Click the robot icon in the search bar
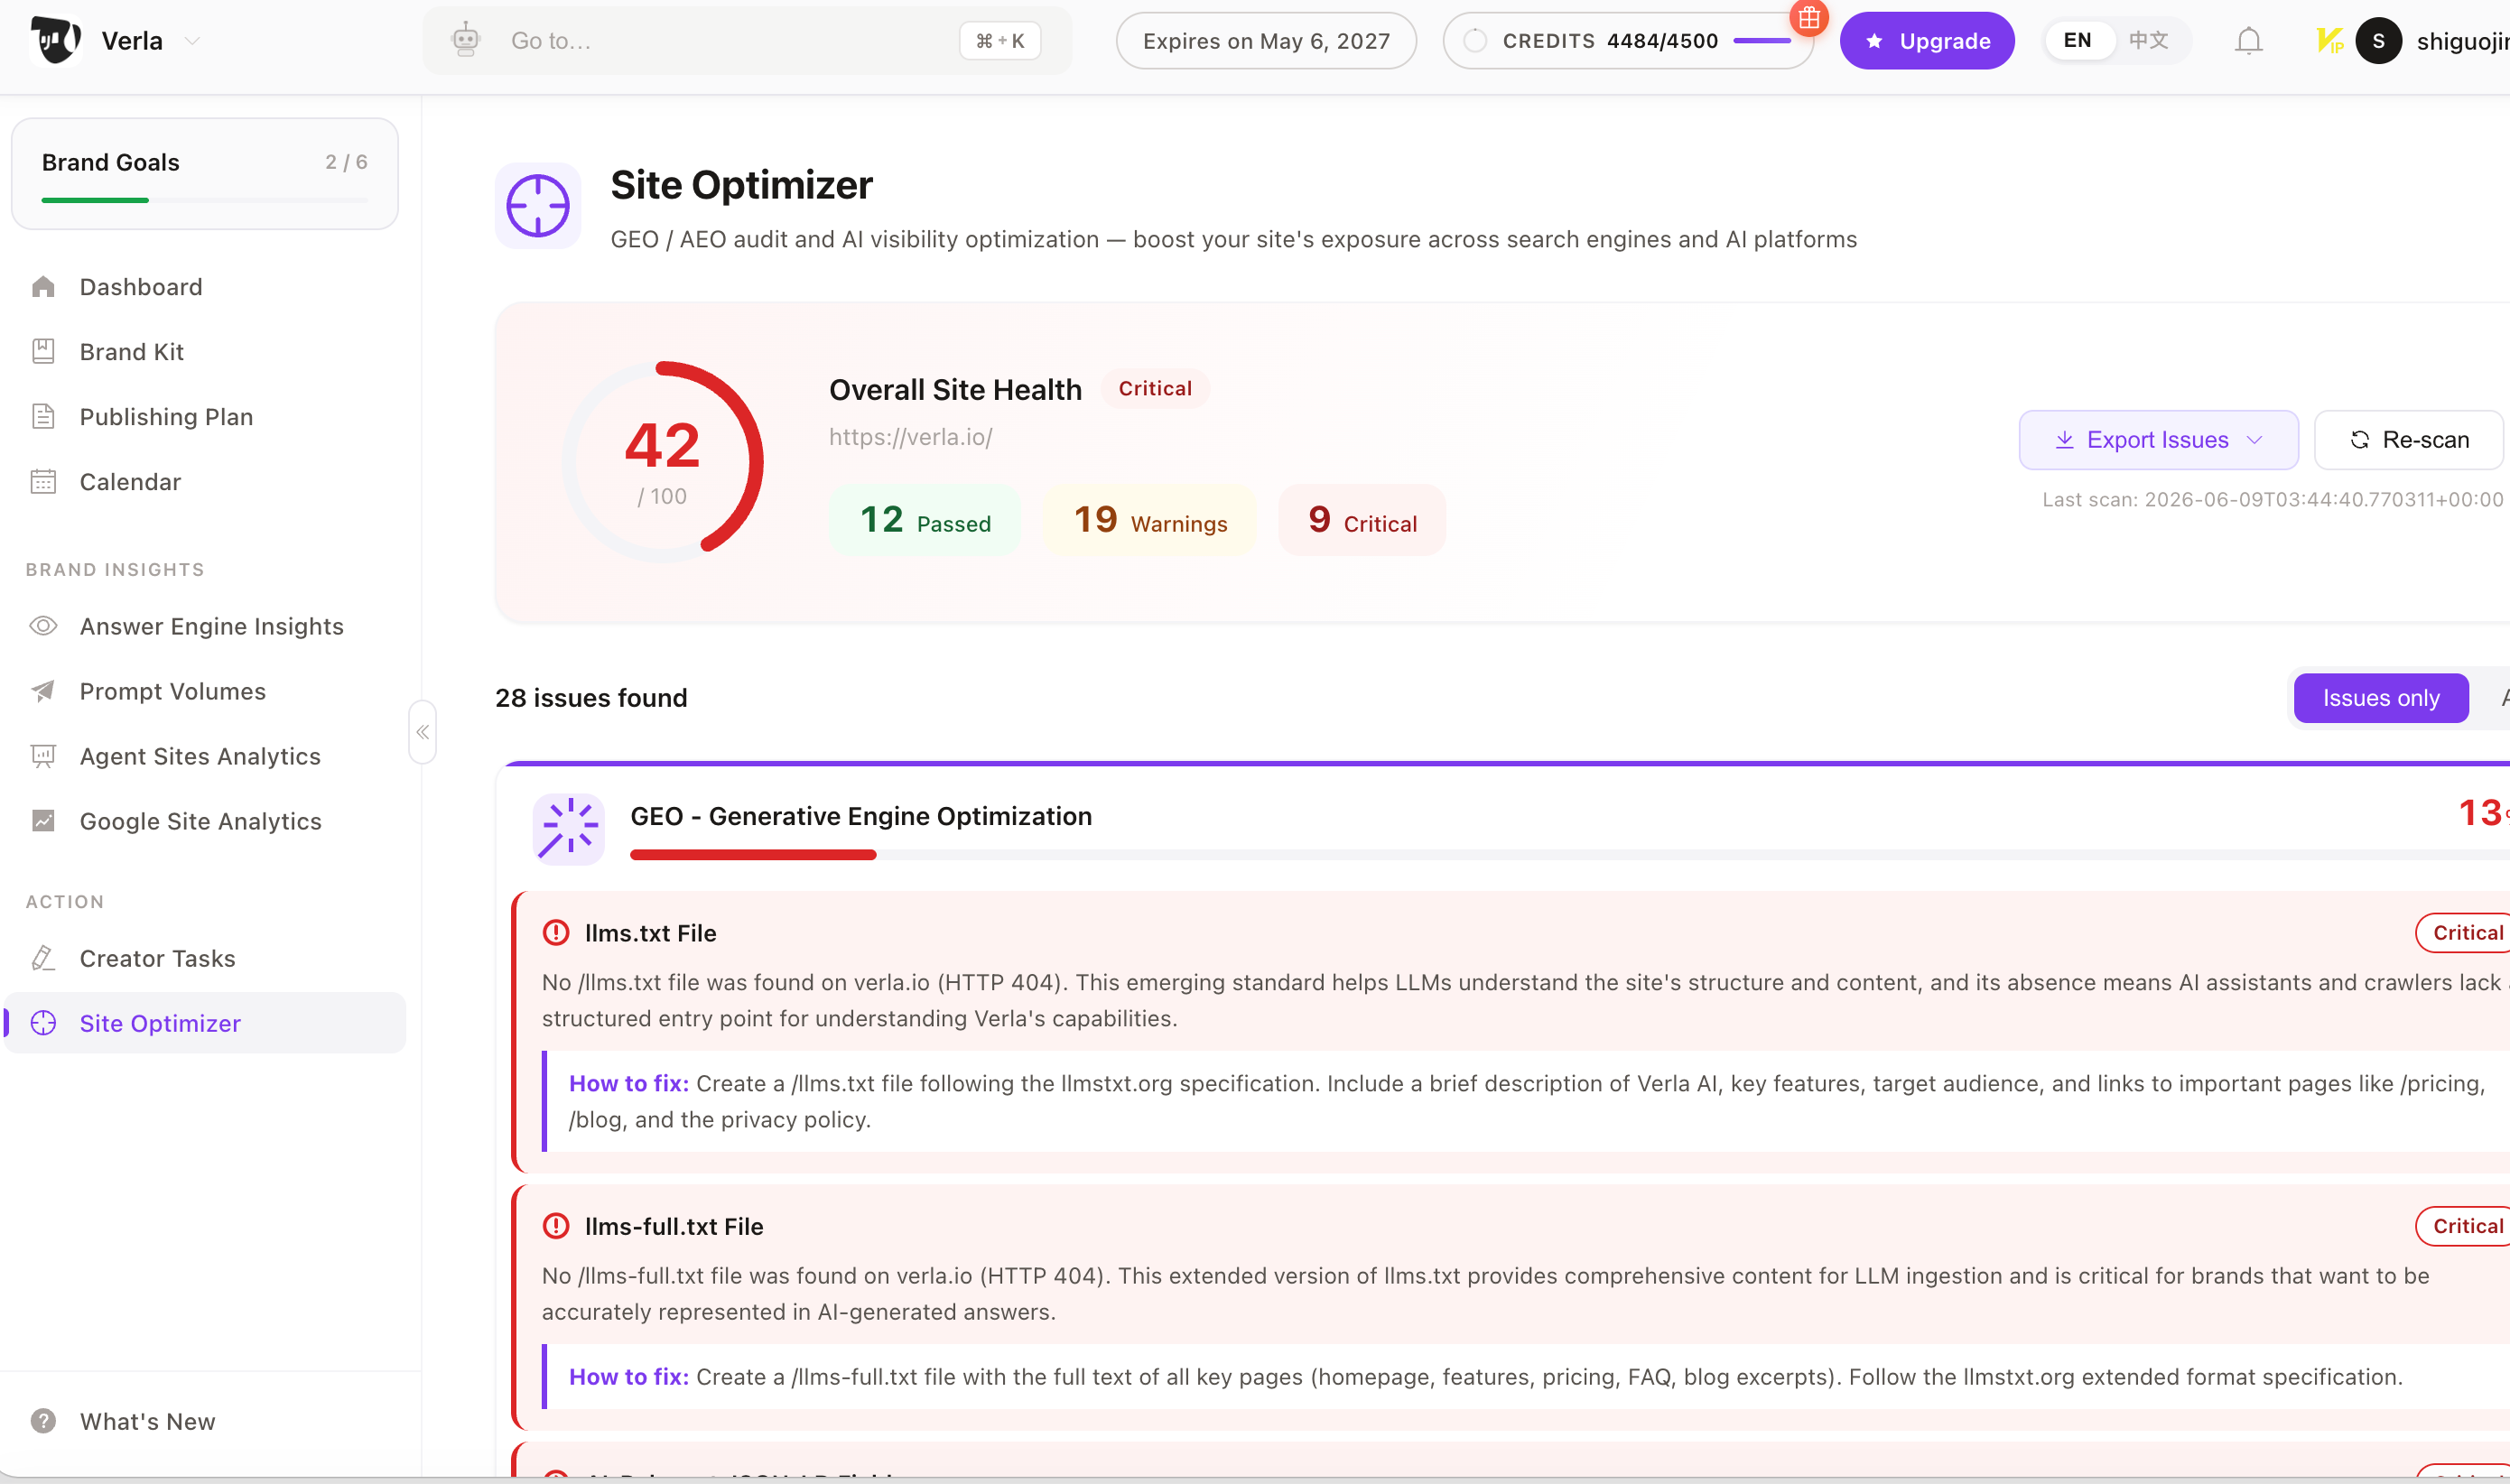The width and height of the screenshot is (2510, 1484). coord(465,40)
